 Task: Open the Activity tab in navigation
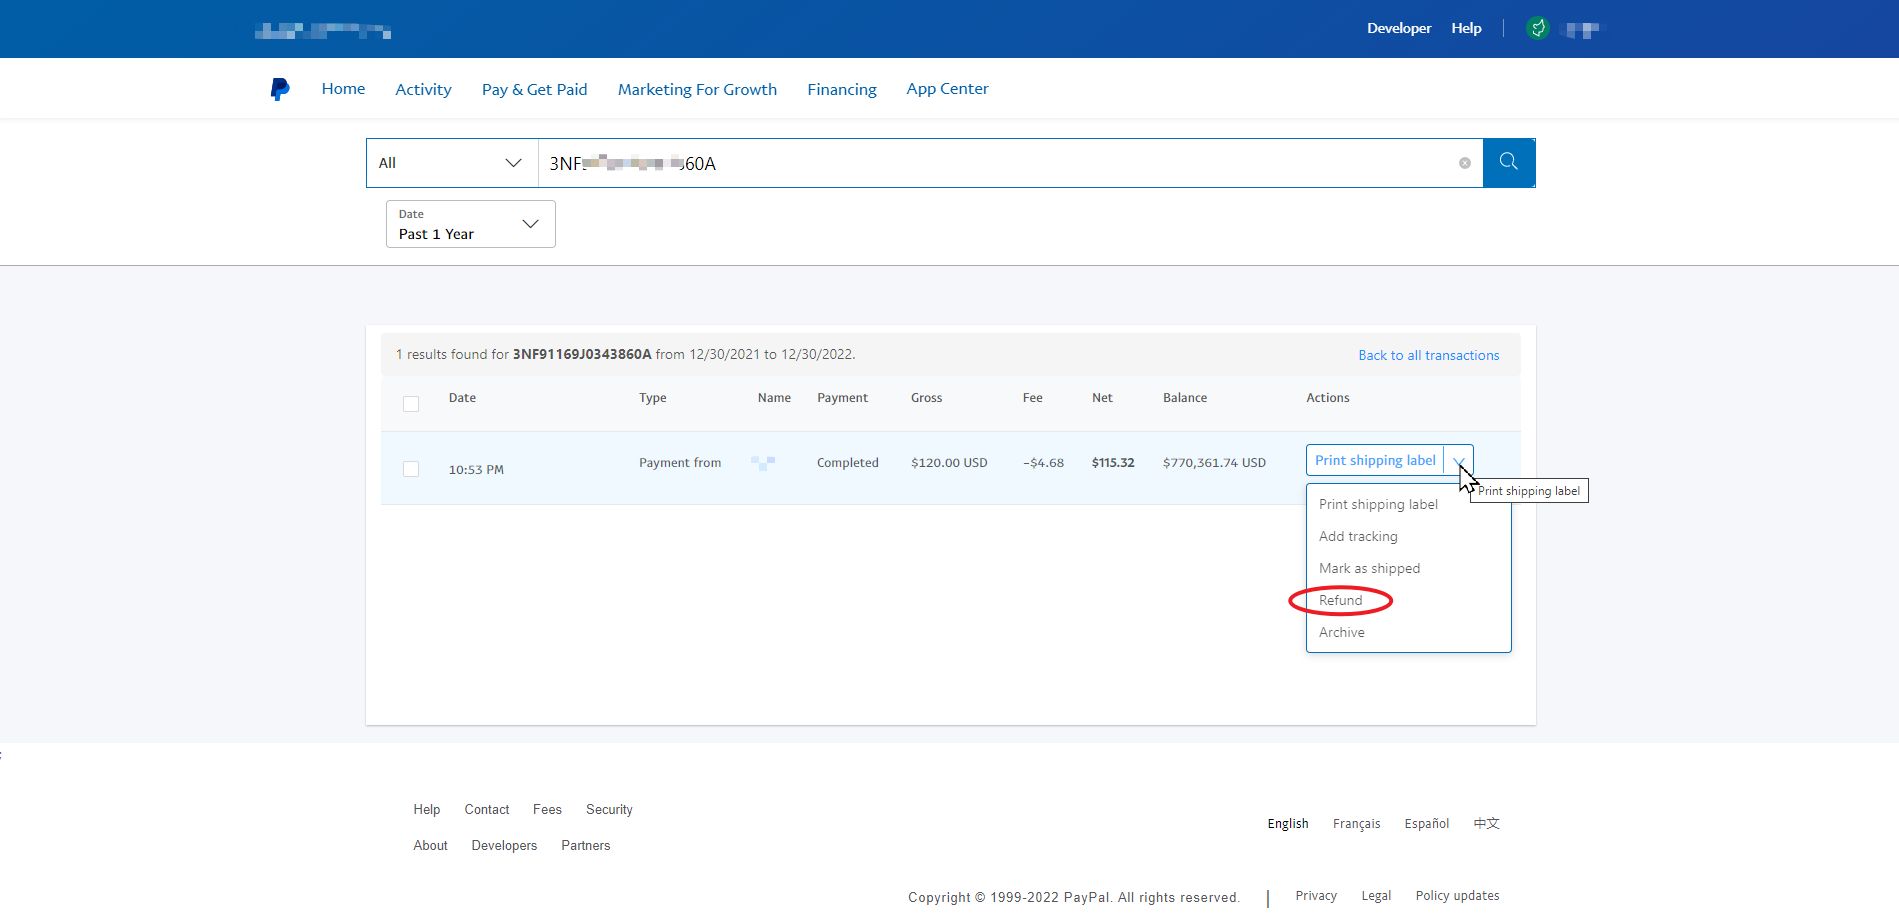pos(423,89)
